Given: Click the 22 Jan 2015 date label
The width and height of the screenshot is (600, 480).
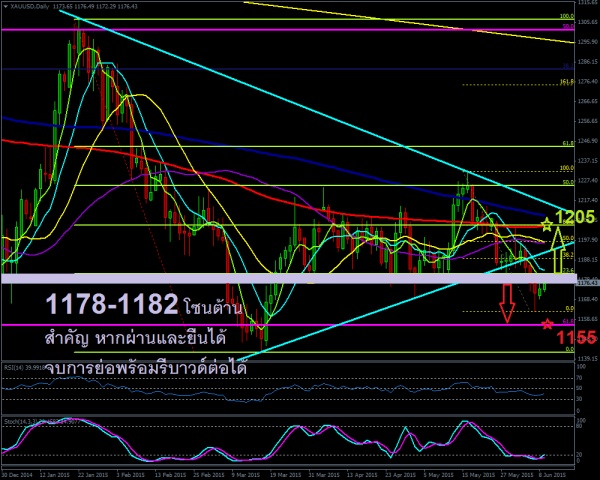Looking at the screenshot, I should click(x=93, y=475).
